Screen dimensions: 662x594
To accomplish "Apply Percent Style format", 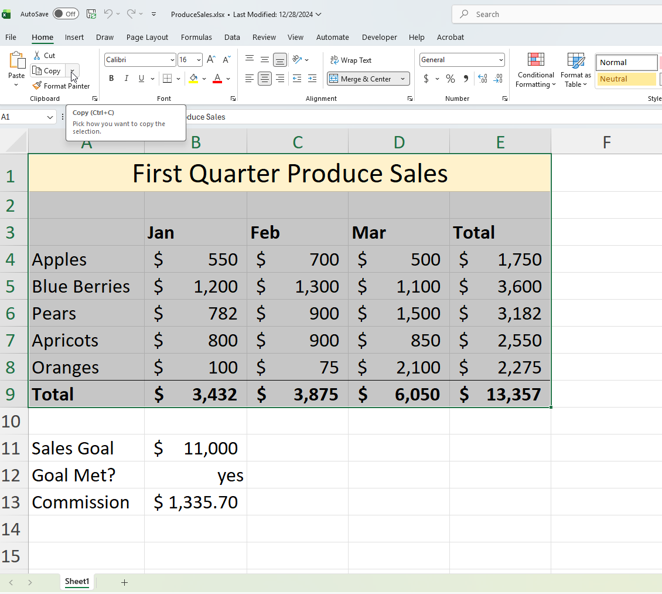I will pyautogui.click(x=450, y=79).
